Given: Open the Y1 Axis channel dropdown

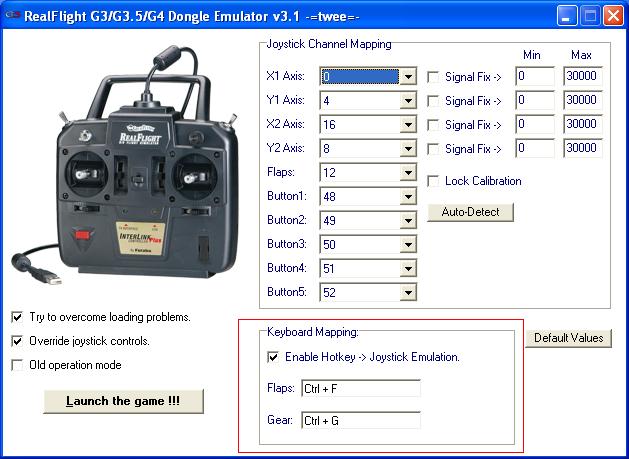Looking at the screenshot, I should tap(408, 100).
